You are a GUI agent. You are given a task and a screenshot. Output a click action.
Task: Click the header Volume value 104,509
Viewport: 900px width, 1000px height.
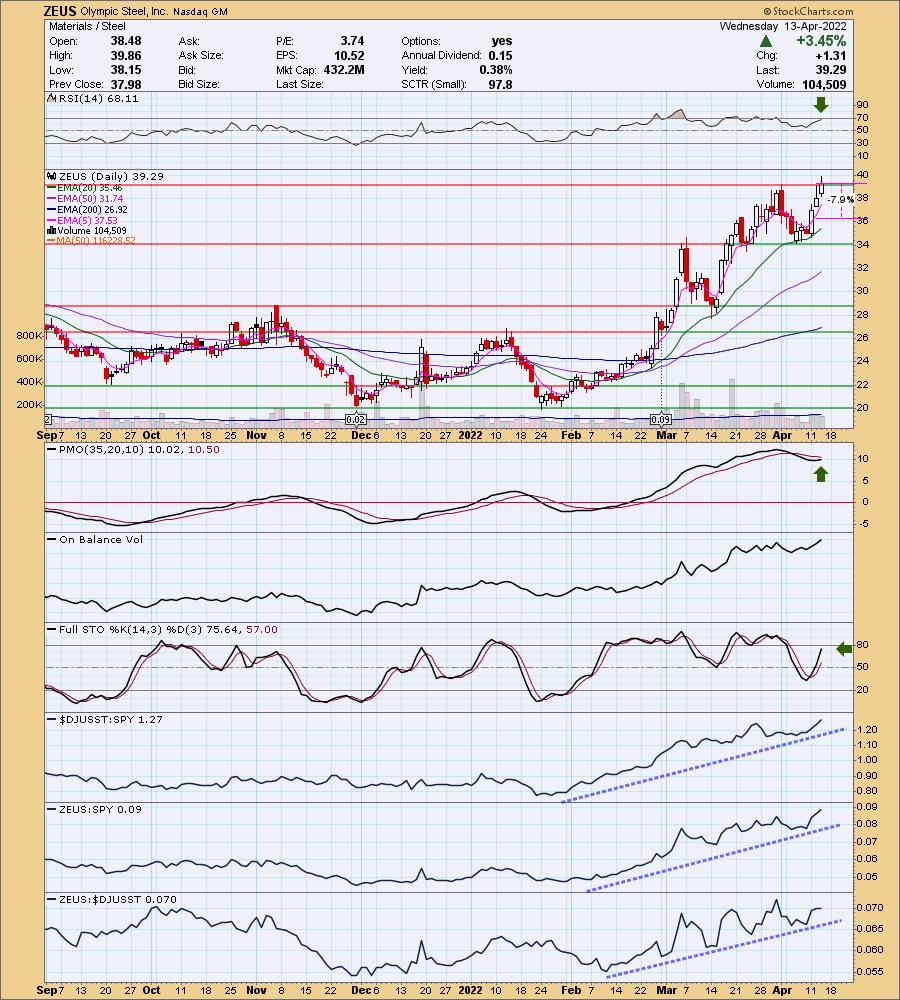tap(824, 84)
